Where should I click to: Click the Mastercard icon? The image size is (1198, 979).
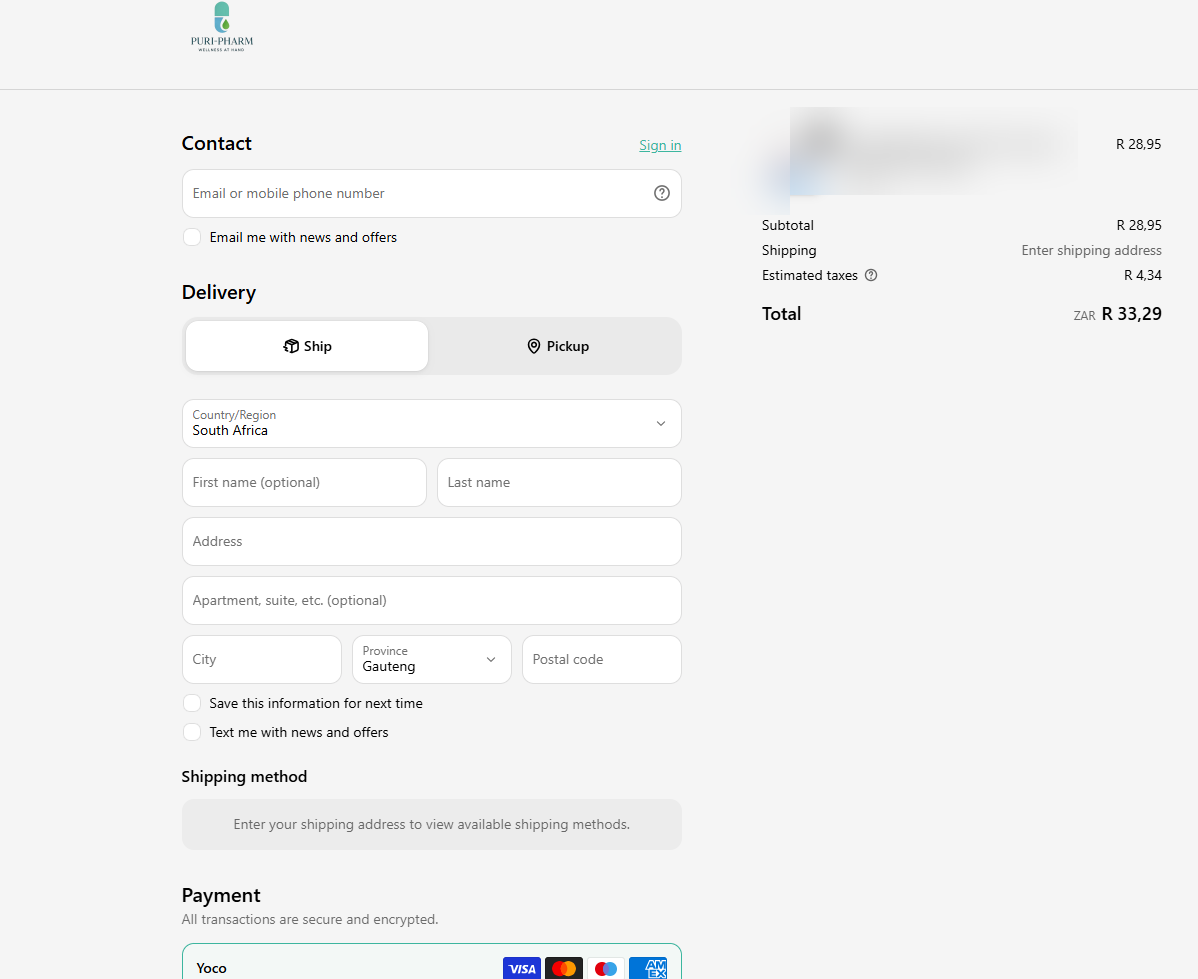564,968
